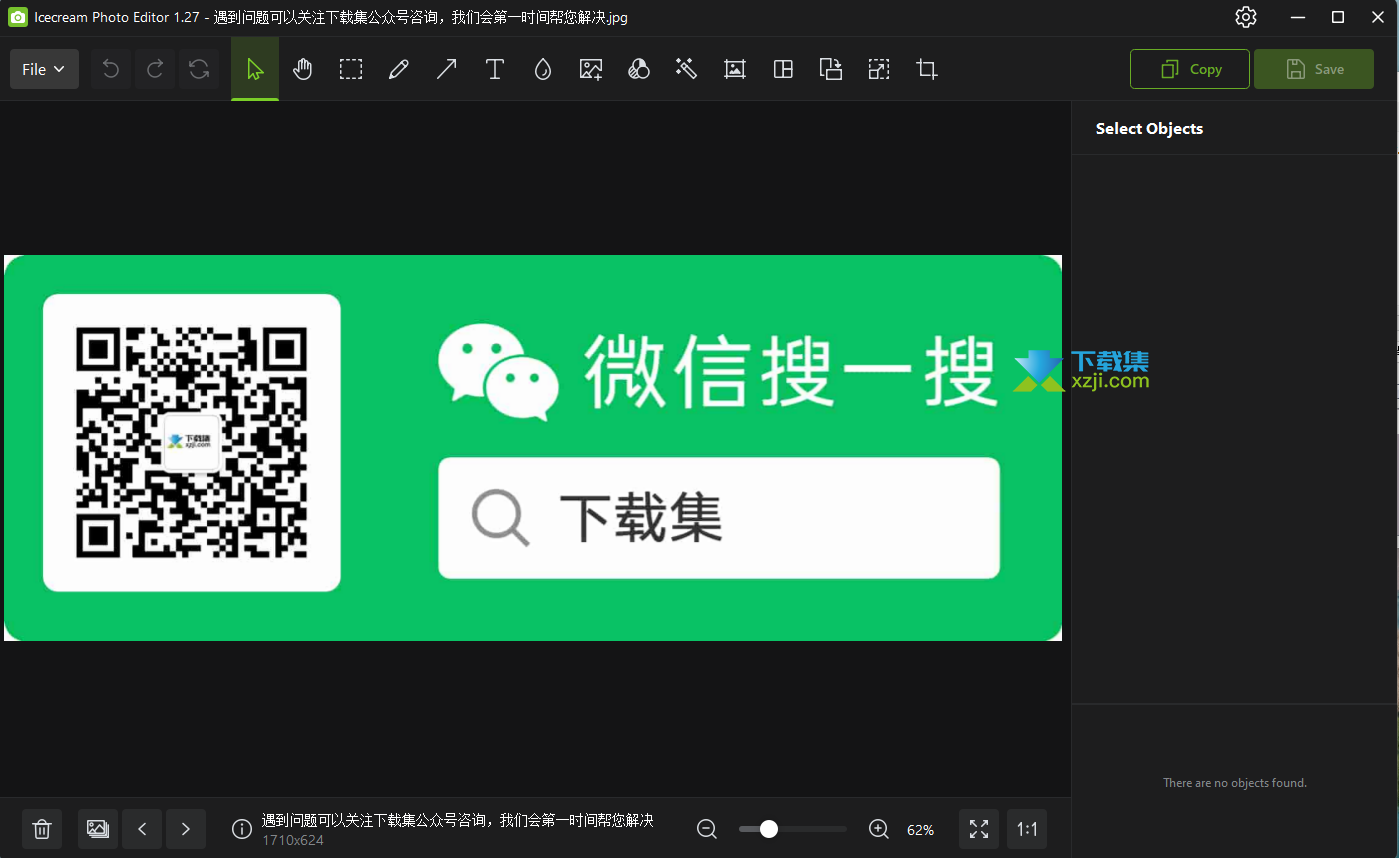Select the pointer Select tool
1399x858 pixels.
click(255, 69)
